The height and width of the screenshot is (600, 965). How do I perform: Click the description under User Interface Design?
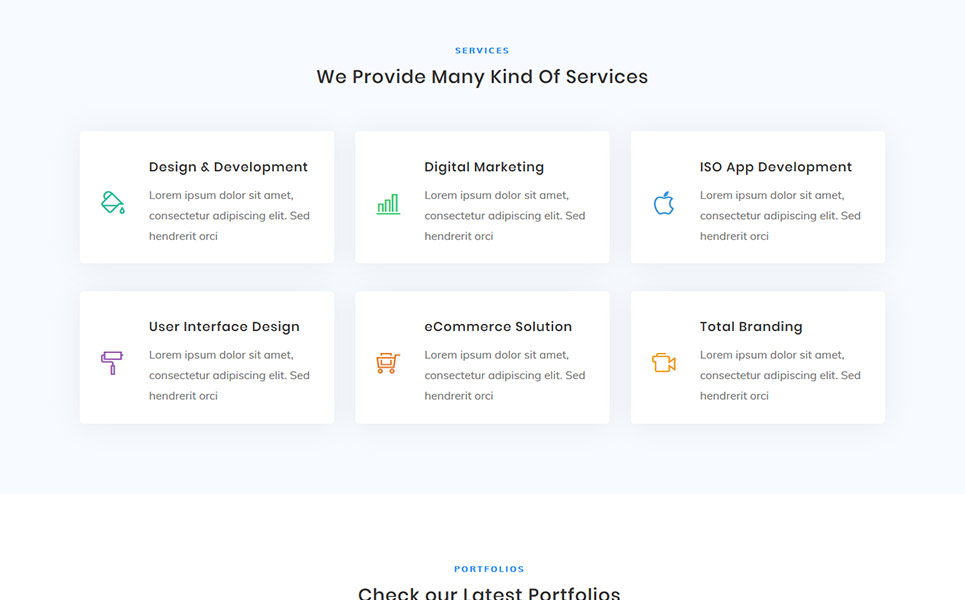click(x=229, y=375)
